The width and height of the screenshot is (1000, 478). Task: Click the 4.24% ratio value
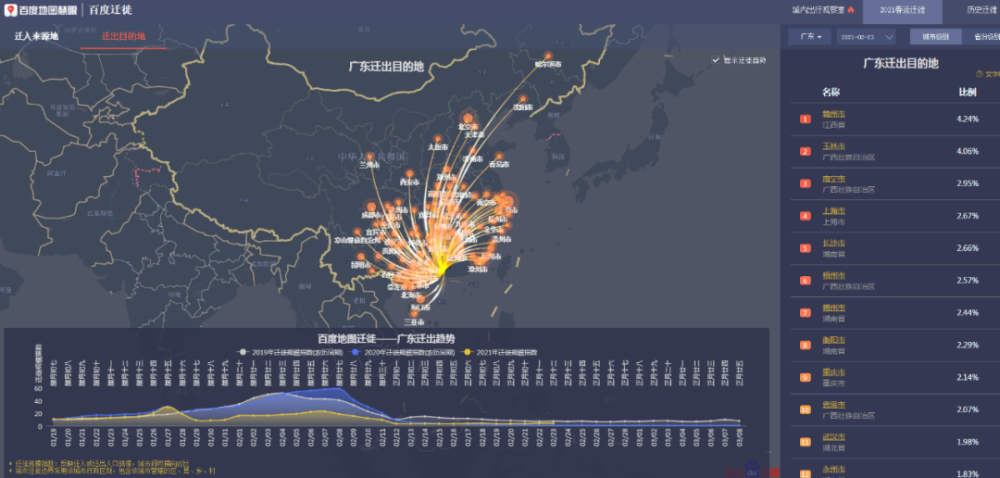pyautogui.click(x=967, y=119)
